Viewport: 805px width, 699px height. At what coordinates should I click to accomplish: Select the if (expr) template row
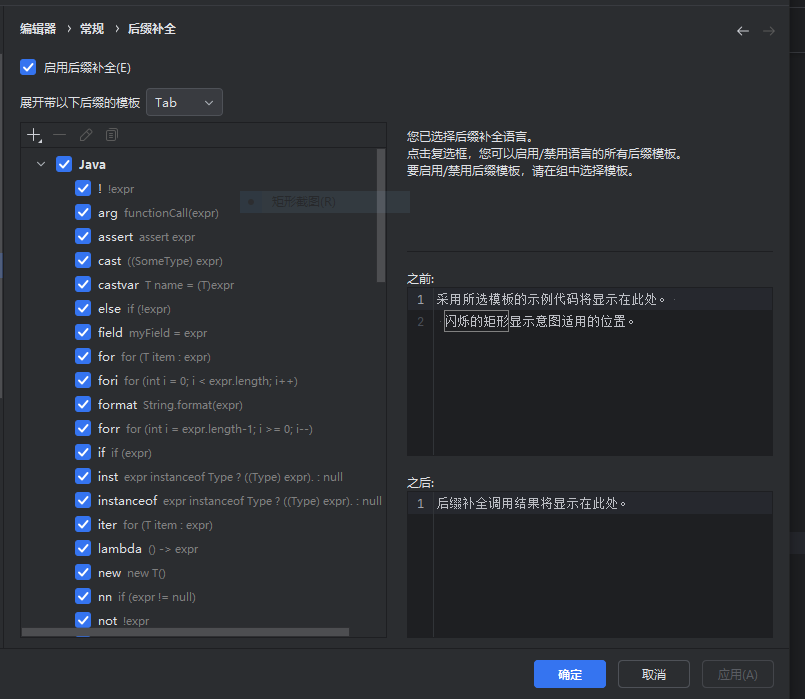pos(199,453)
